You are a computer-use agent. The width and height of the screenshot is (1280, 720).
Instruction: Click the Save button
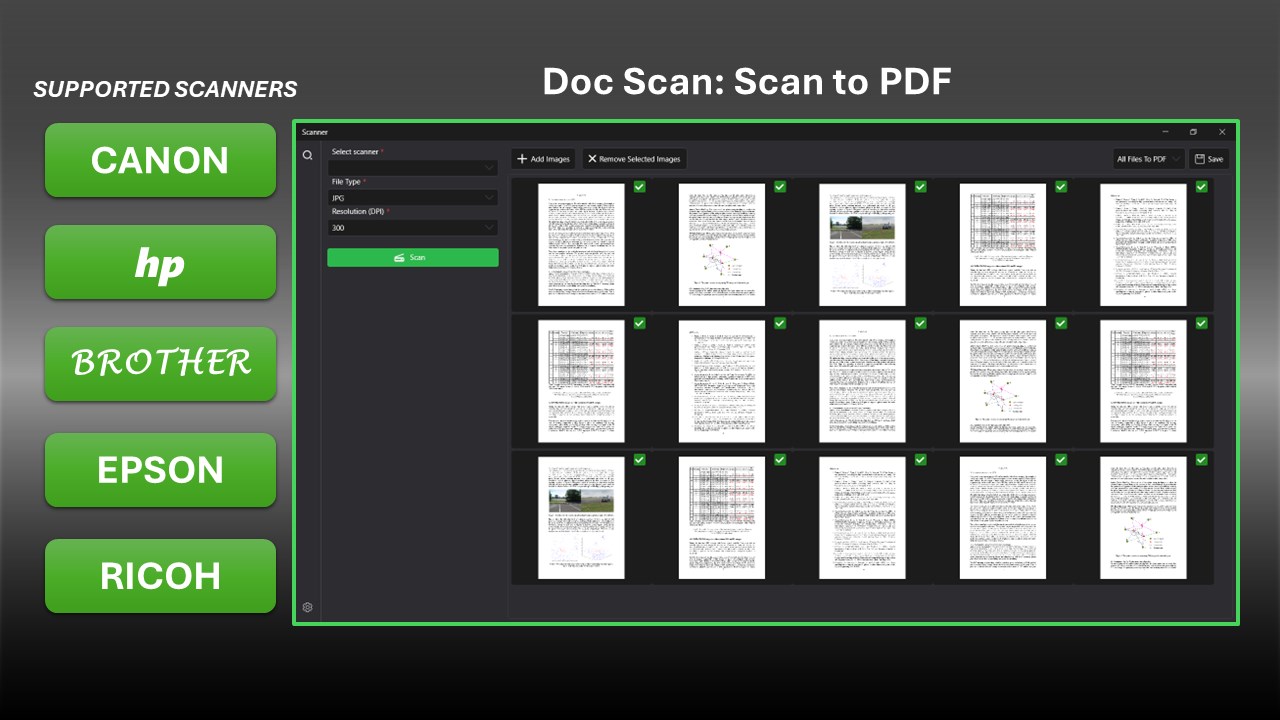[x=1209, y=159]
